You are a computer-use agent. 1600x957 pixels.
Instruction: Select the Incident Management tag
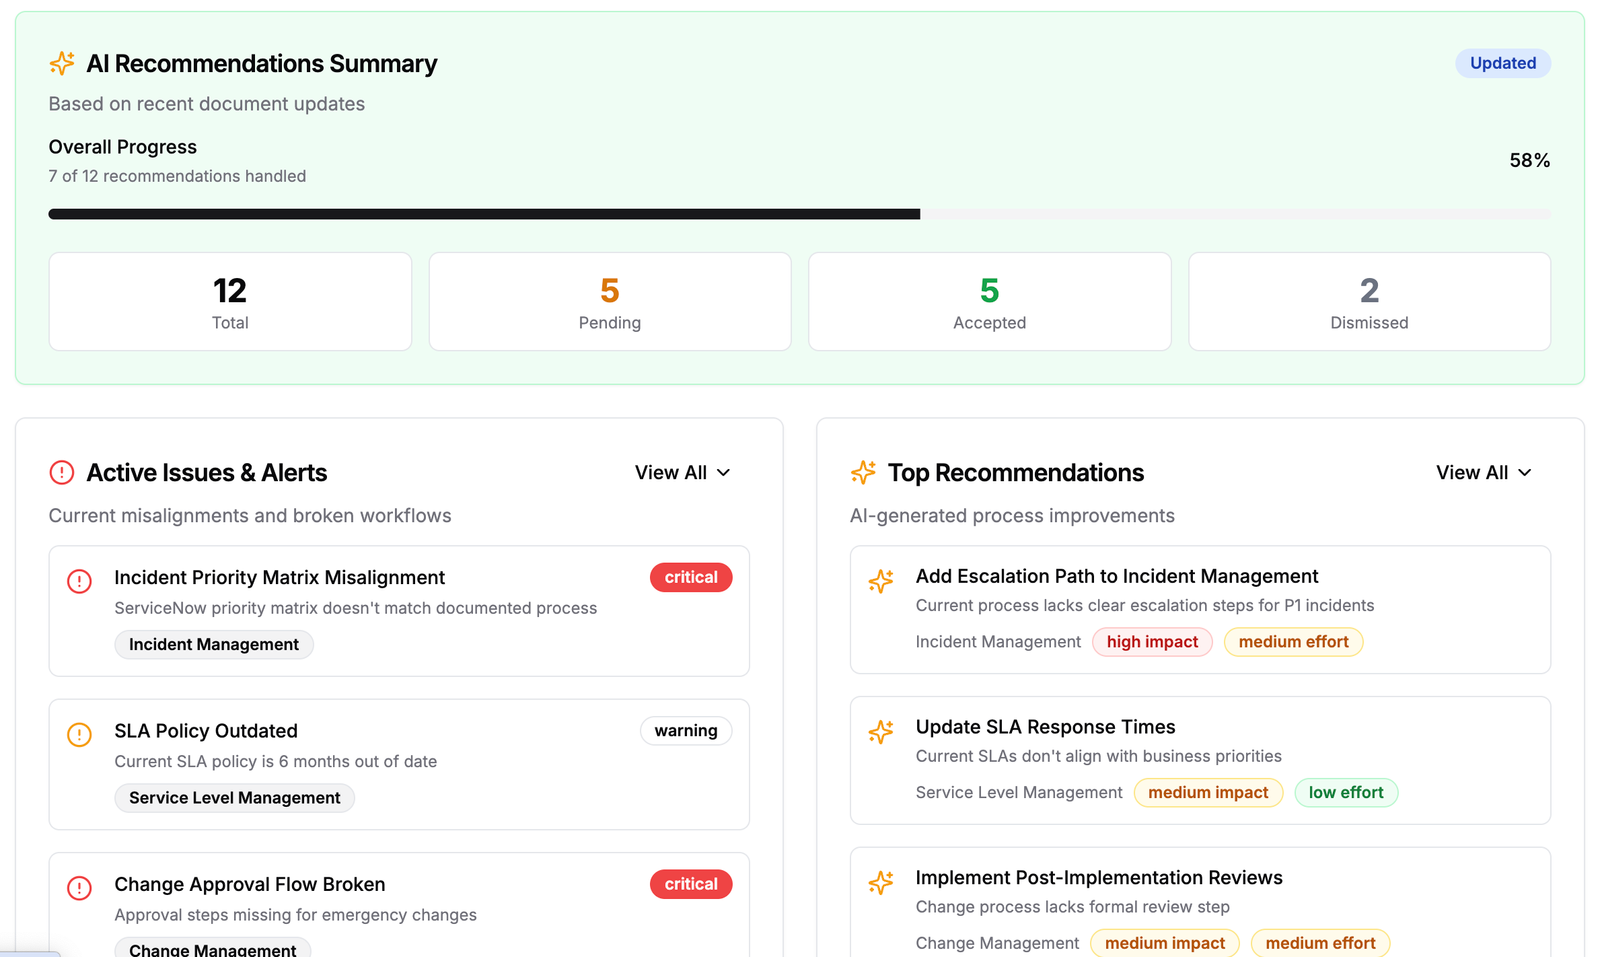(213, 644)
